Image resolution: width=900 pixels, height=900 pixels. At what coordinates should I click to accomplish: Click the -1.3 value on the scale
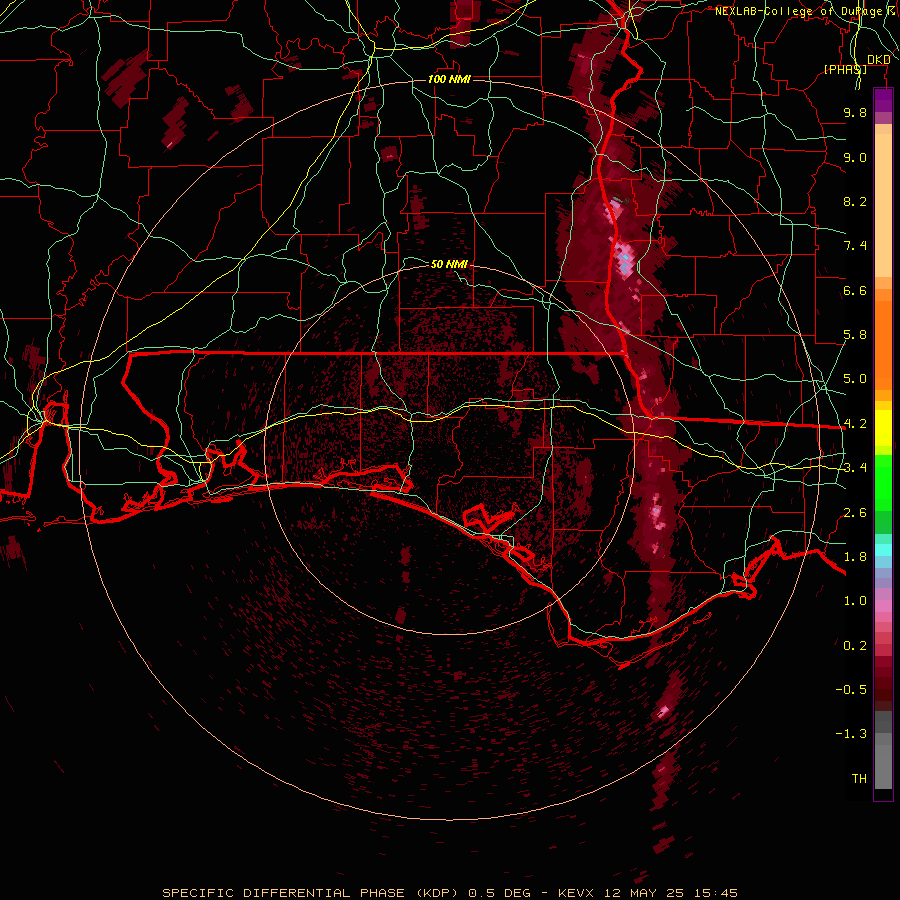coord(851,734)
